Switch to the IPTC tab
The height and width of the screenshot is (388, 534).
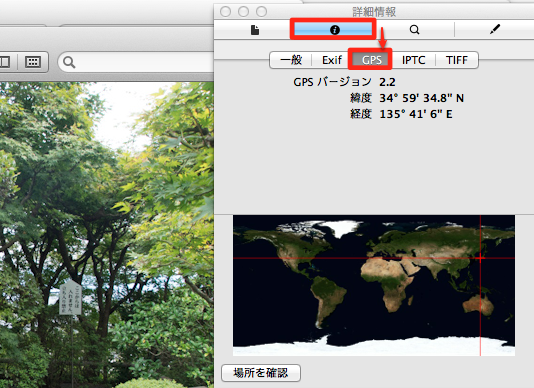413,60
